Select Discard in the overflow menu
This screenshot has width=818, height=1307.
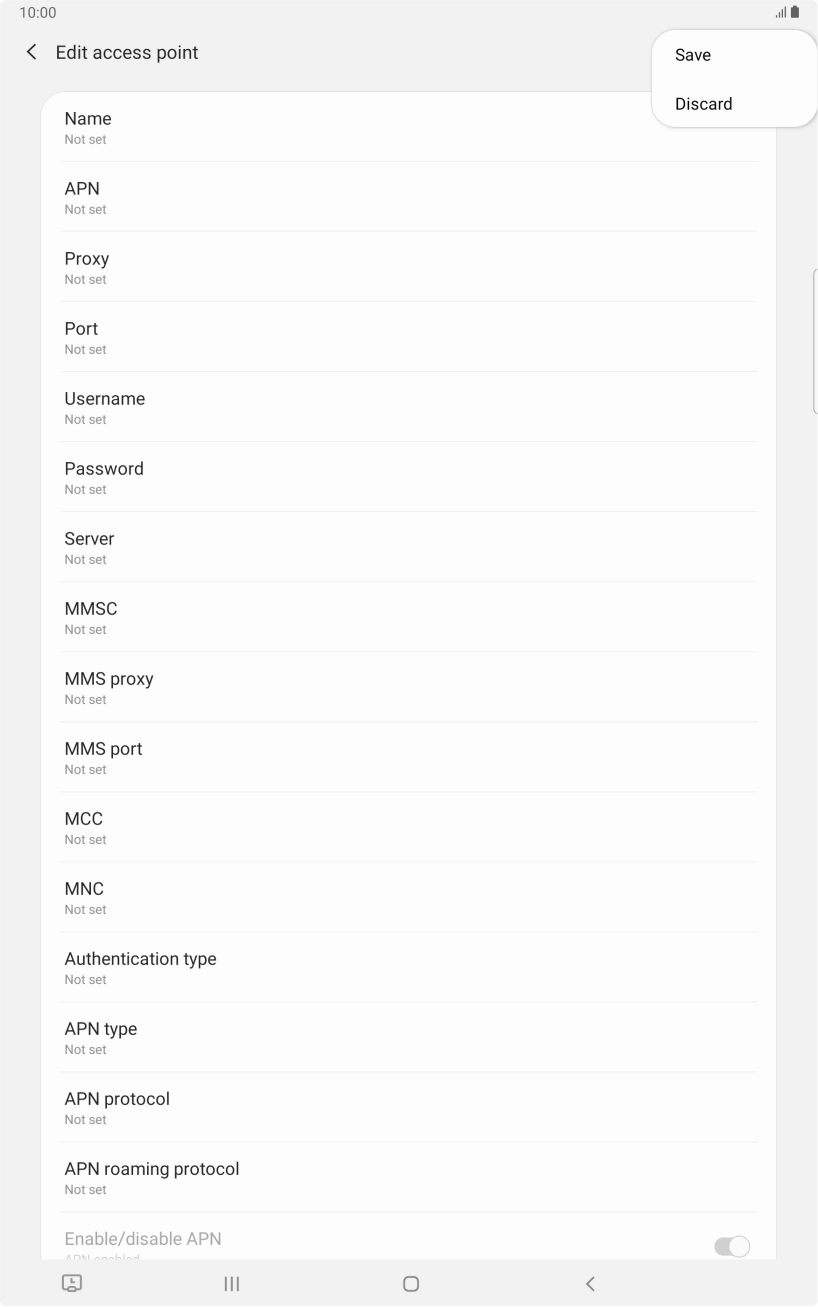(x=703, y=104)
